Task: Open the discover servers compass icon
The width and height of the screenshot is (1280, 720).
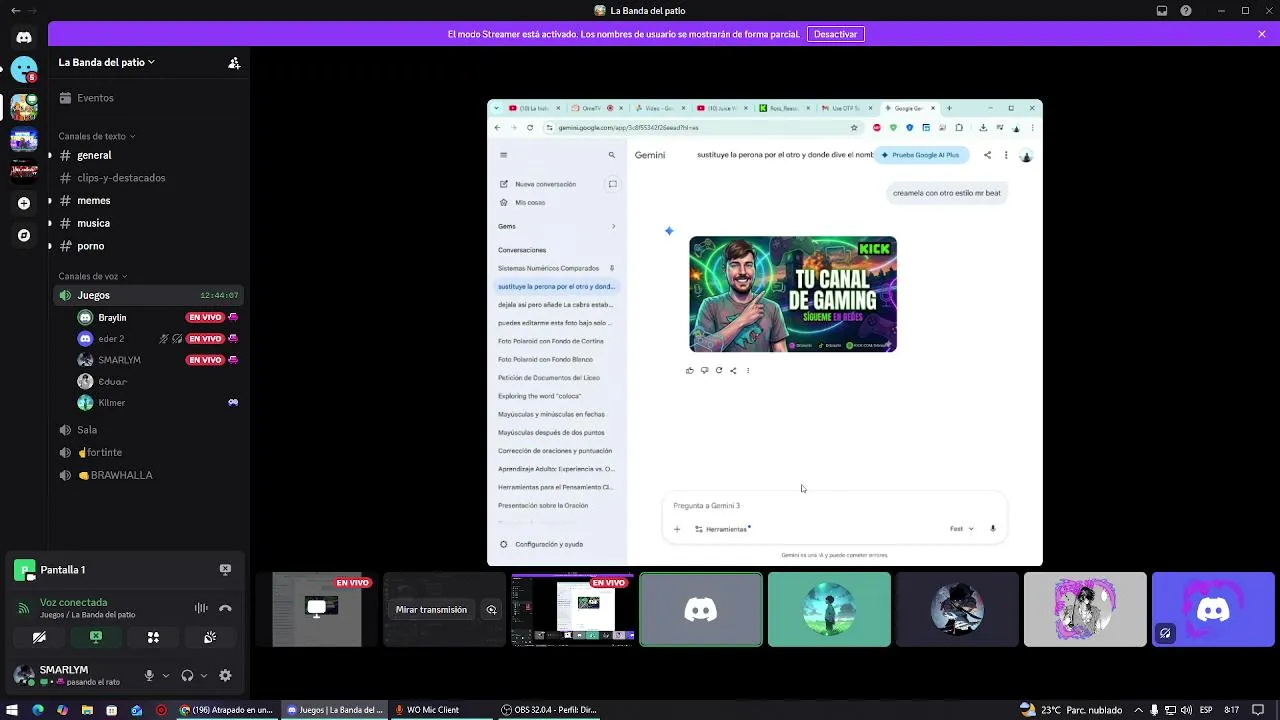Action: coord(24,235)
